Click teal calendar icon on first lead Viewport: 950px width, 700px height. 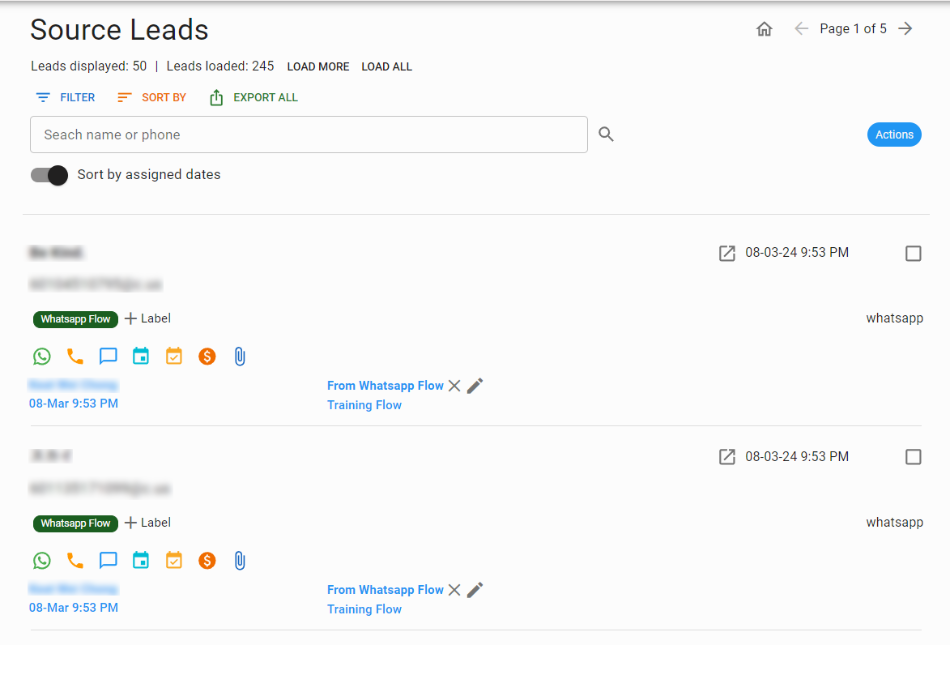pyautogui.click(x=141, y=356)
